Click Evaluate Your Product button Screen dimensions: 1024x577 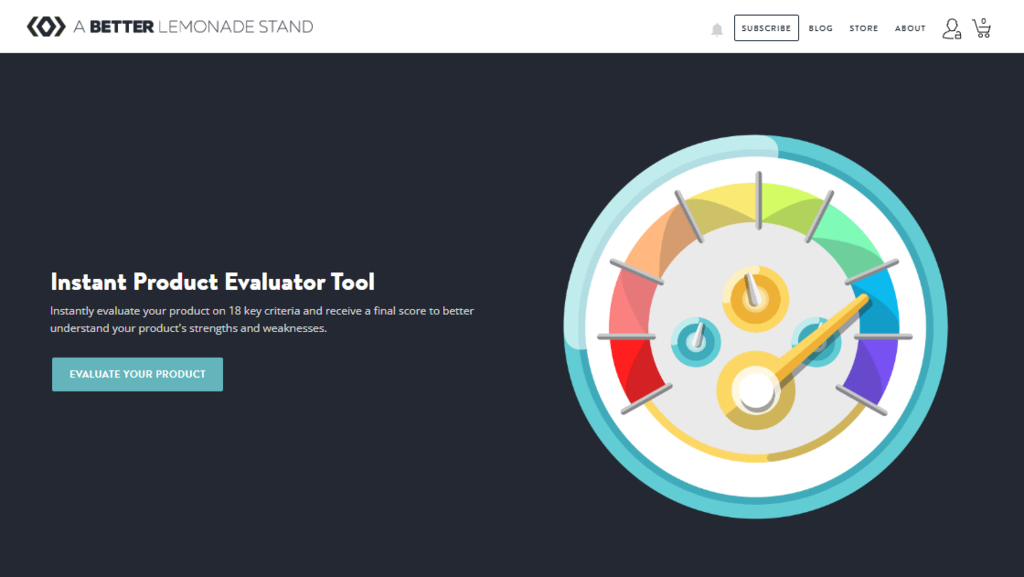(x=137, y=374)
